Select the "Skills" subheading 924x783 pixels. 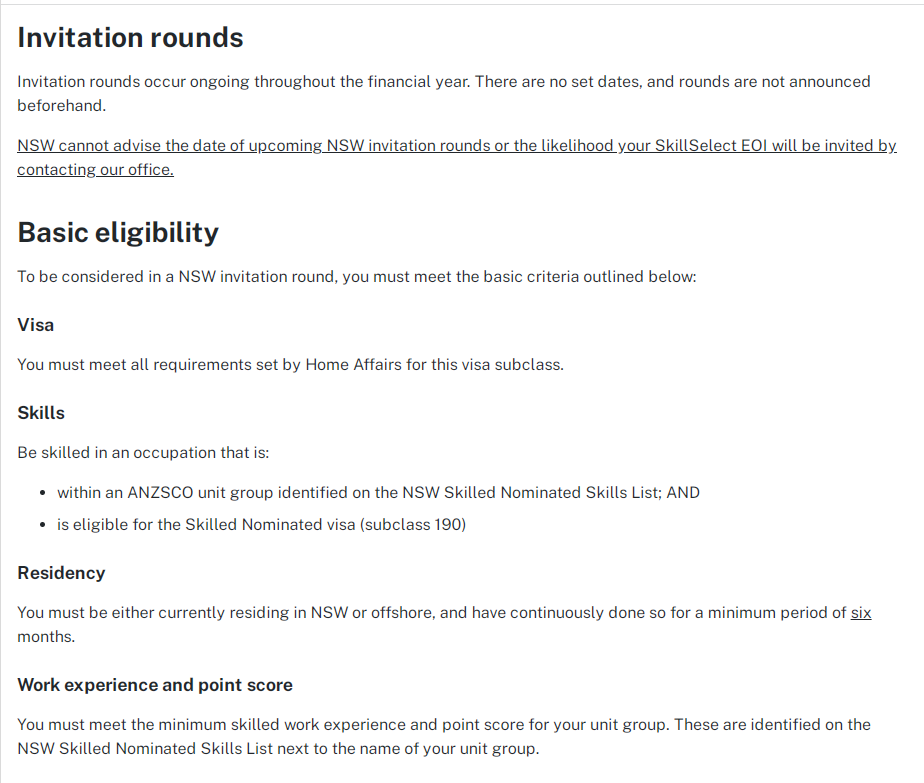pos(41,413)
